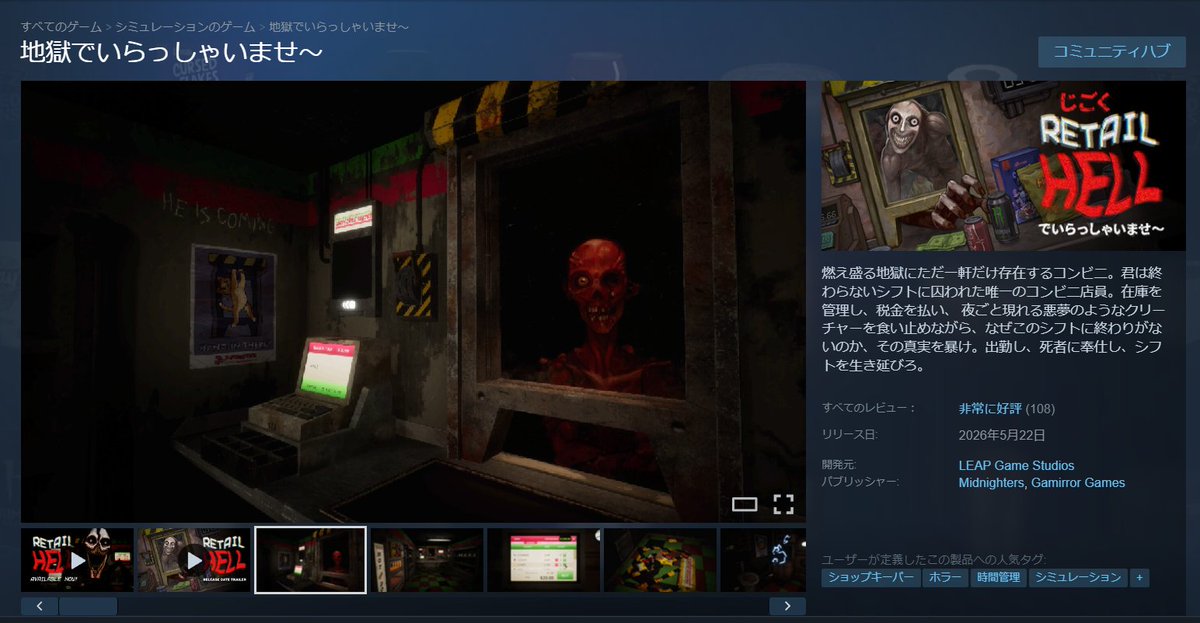Screen dimensions: 1200x623
Task: Click the review count (108) text
Action: 1040,408
